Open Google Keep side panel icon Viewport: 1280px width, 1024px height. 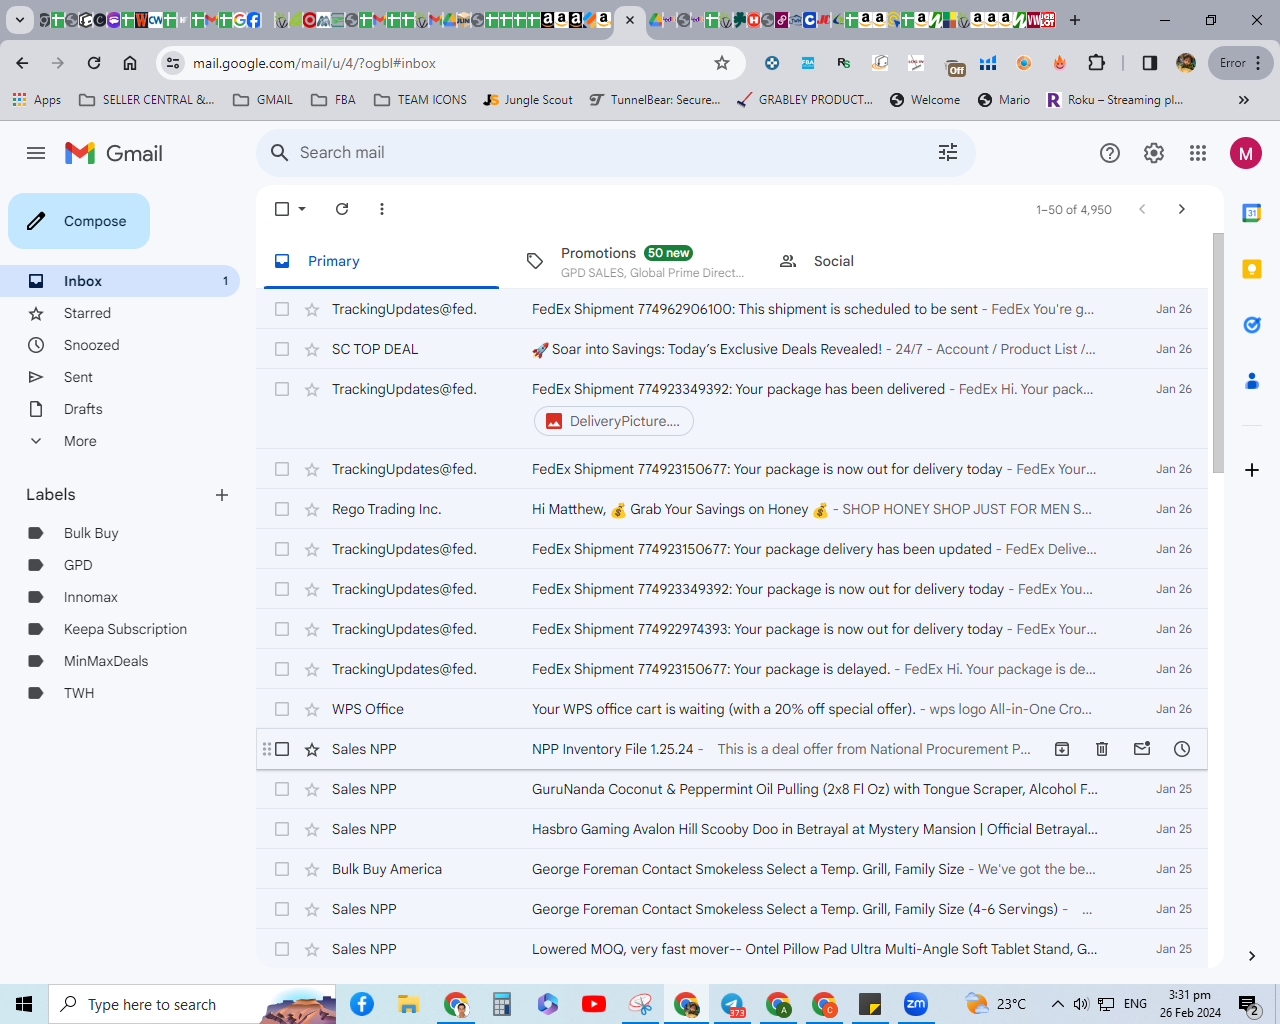click(x=1252, y=269)
